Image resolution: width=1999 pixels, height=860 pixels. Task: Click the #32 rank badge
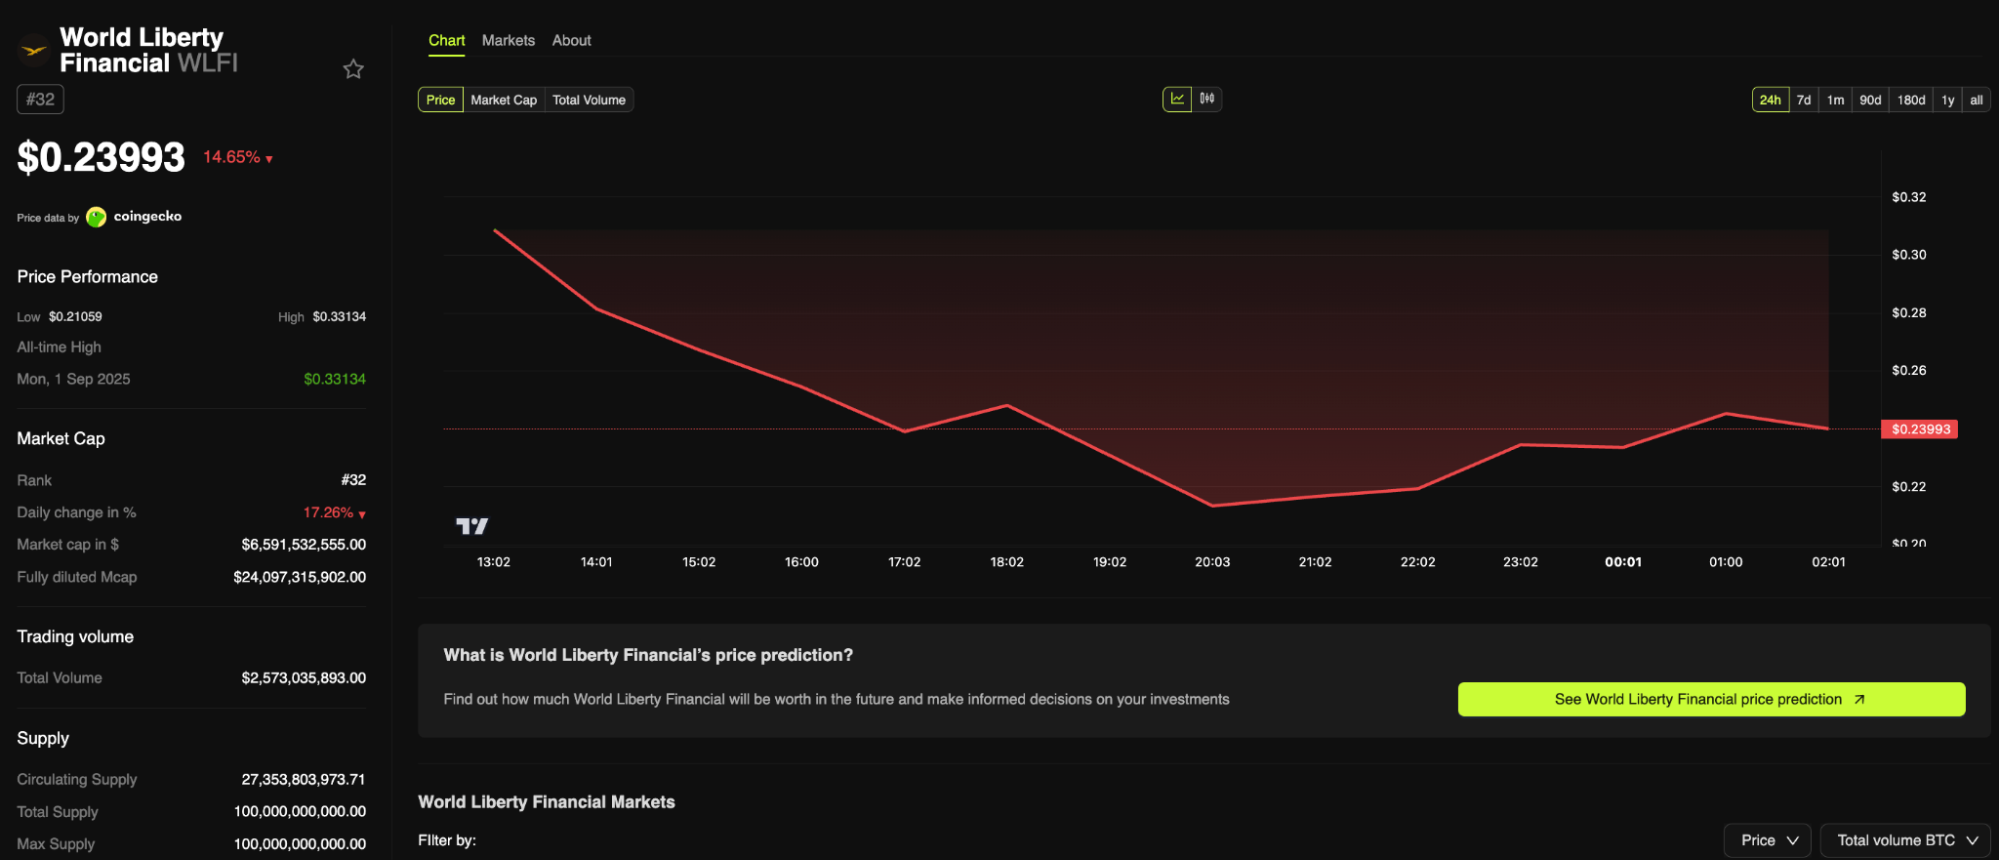click(40, 99)
